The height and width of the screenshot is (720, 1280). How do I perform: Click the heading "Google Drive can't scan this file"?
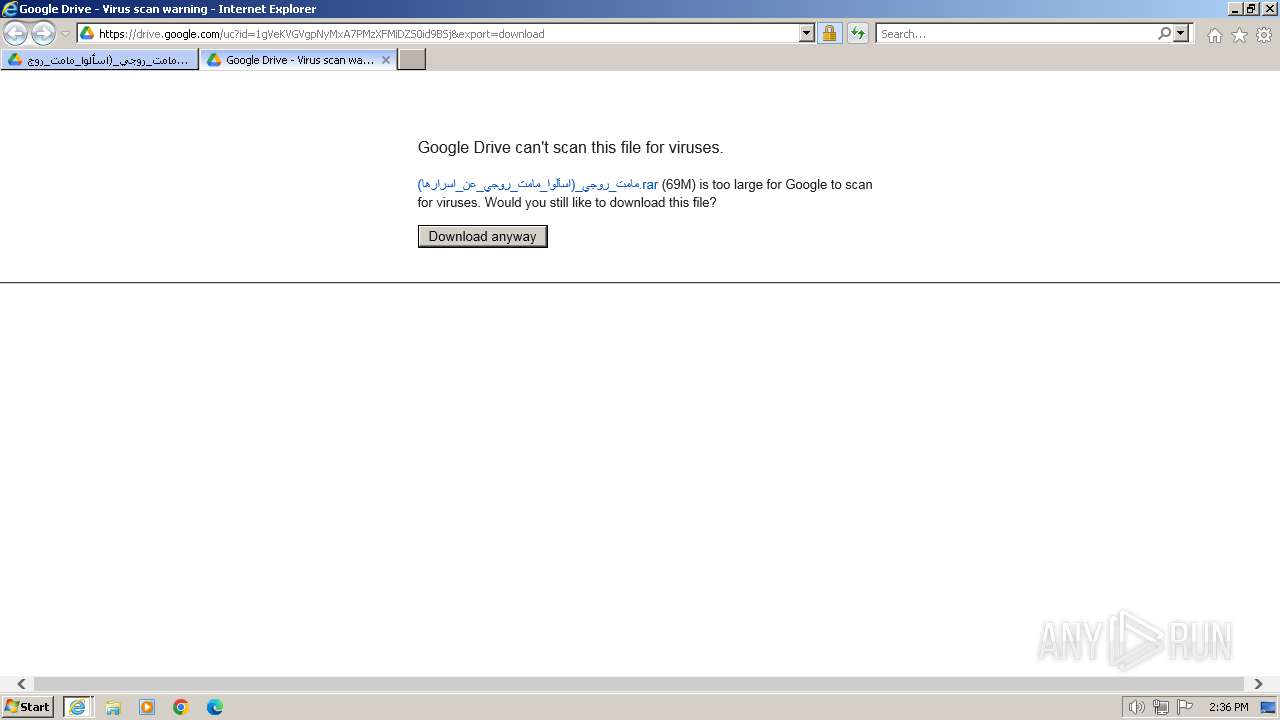[x=570, y=147]
